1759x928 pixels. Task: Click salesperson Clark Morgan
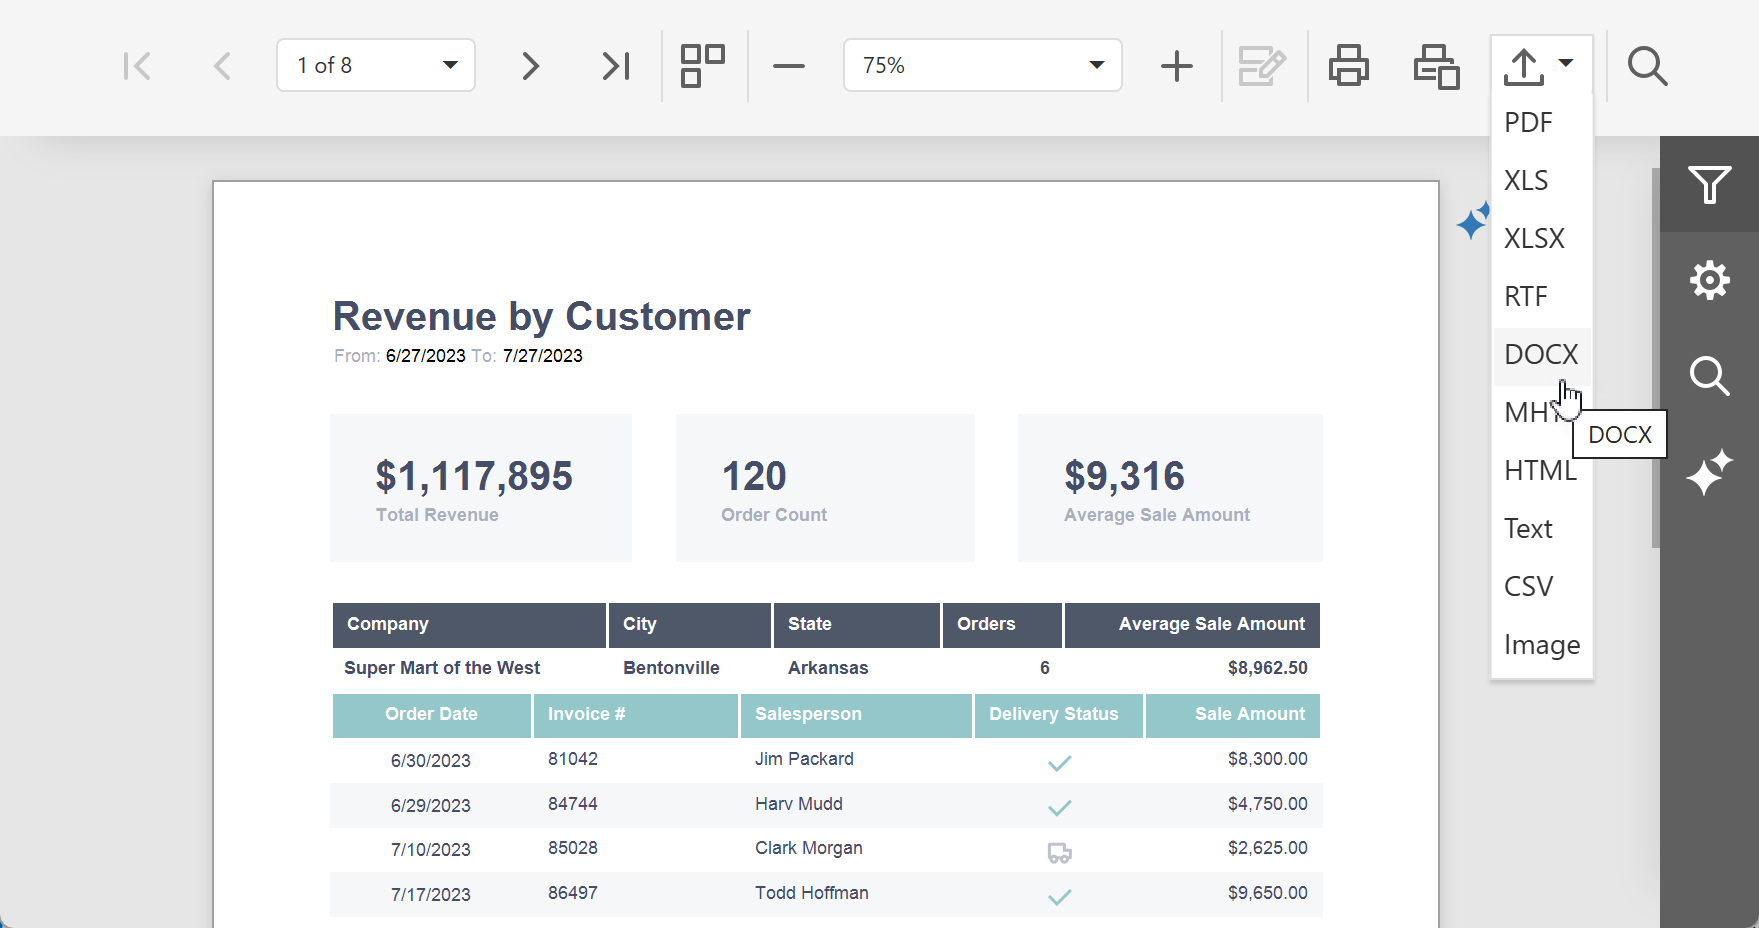[x=808, y=848]
